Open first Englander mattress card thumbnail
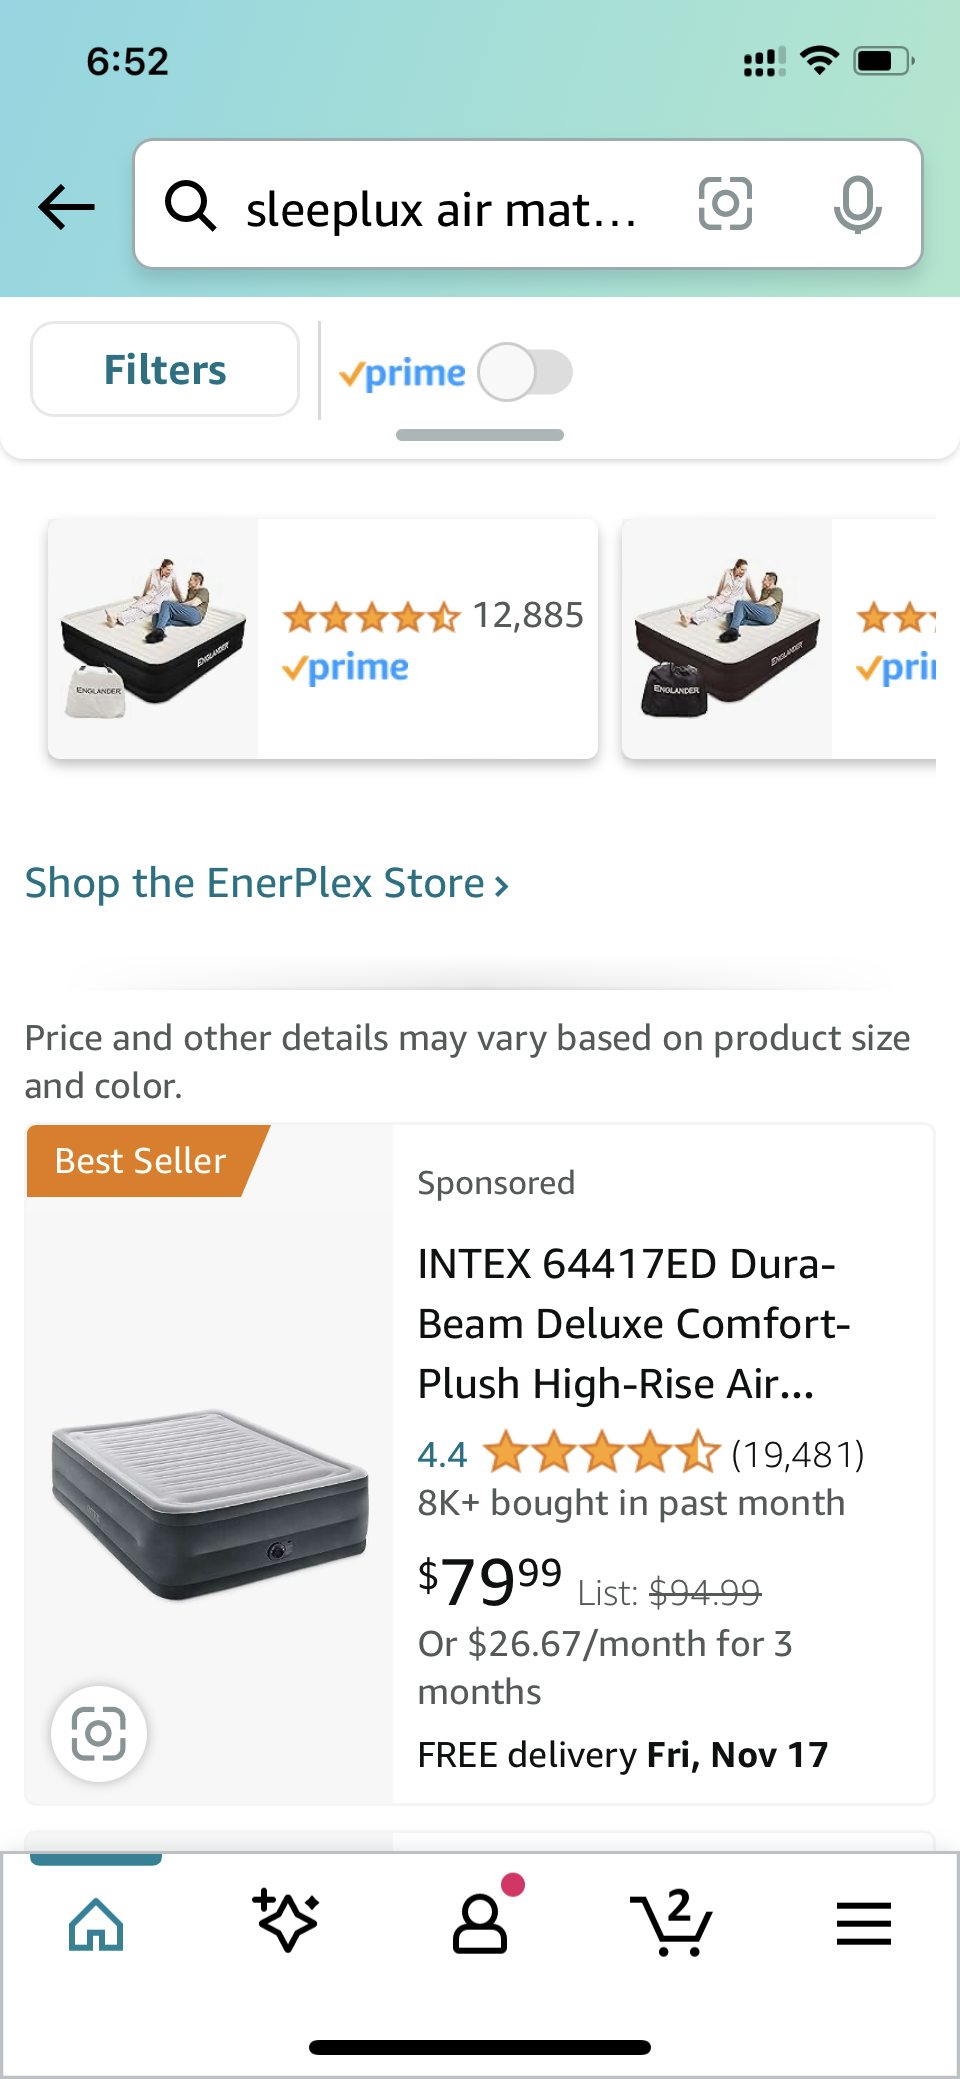 click(153, 639)
